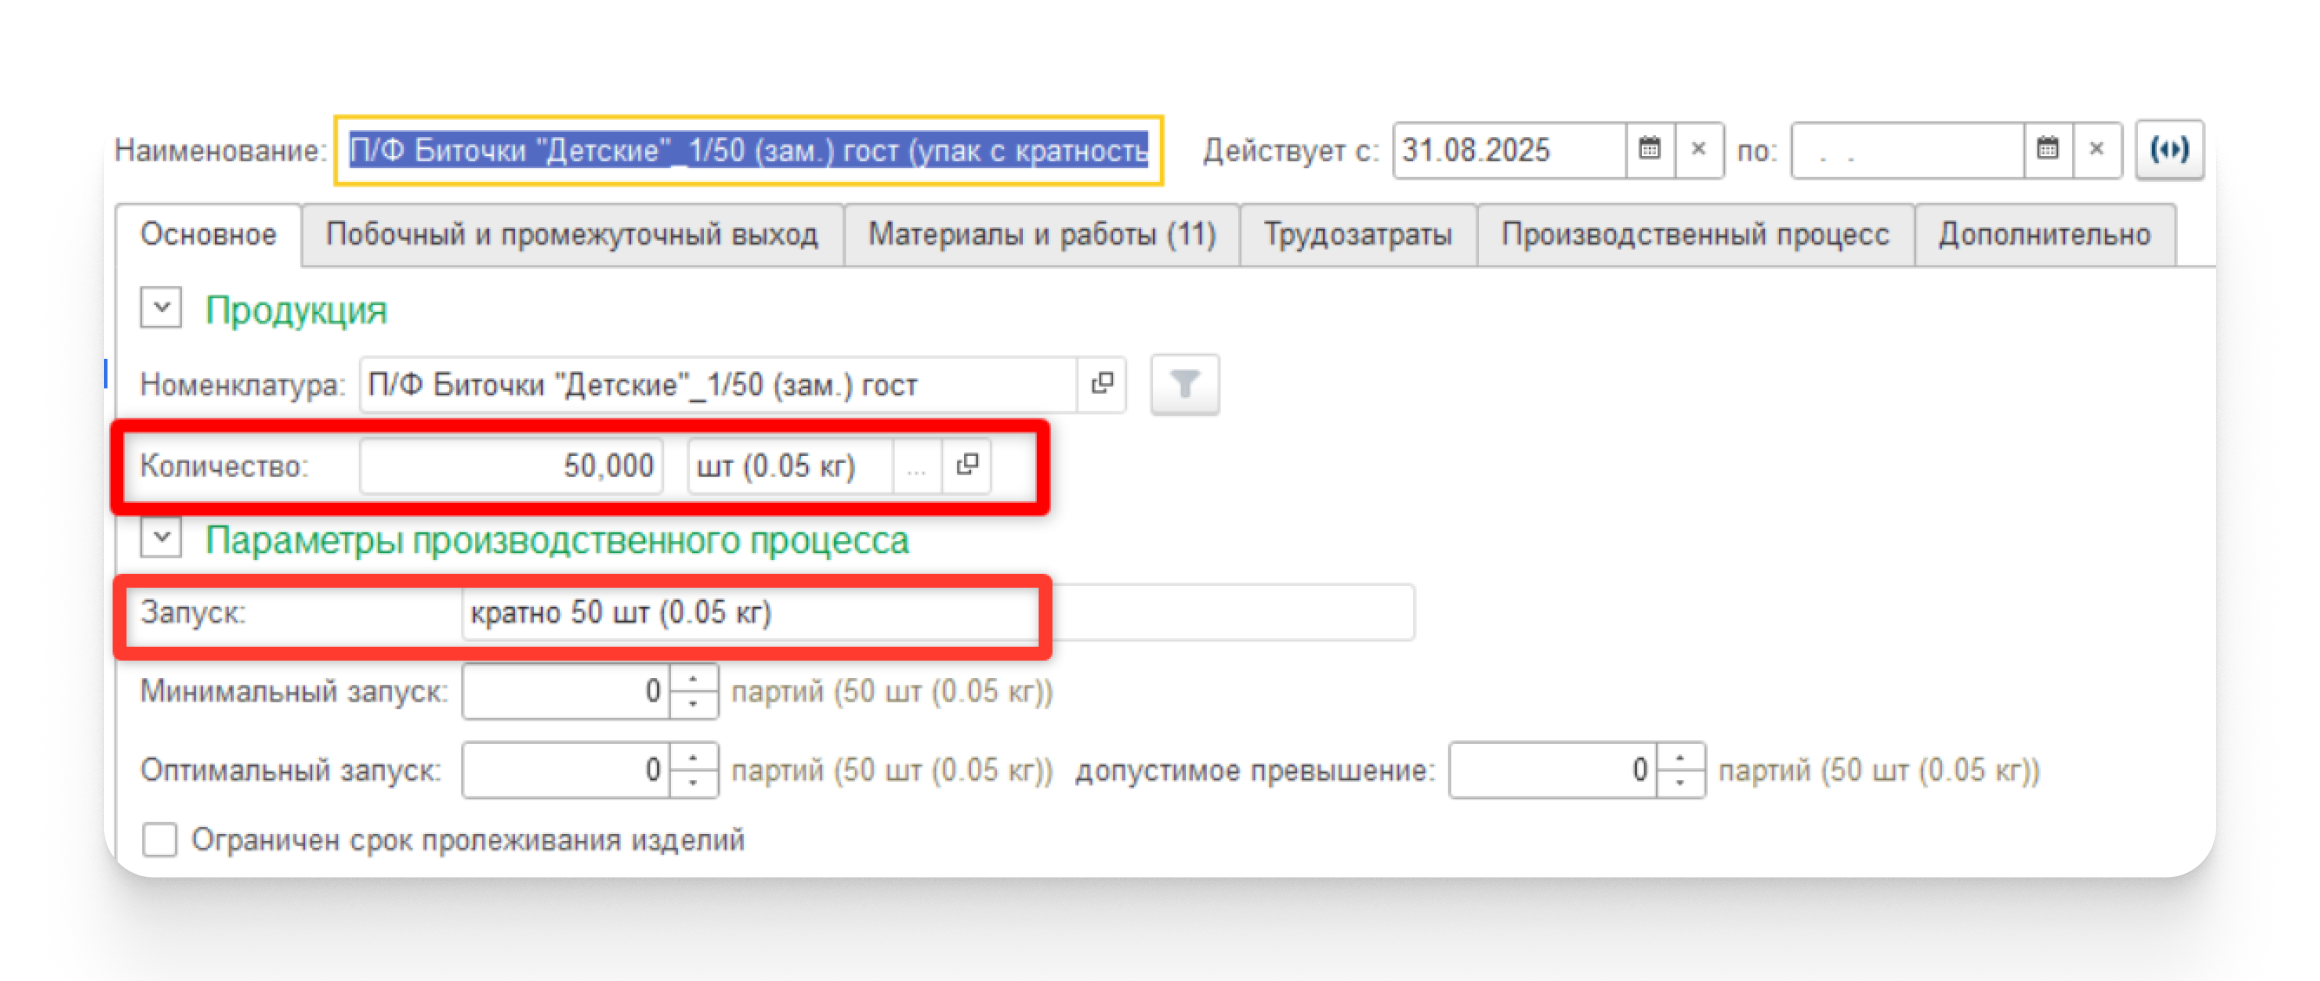Clear the 'по' end date field
Image resolution: width=2320 pixels, height=981 pixels.
click(2097, 150)
